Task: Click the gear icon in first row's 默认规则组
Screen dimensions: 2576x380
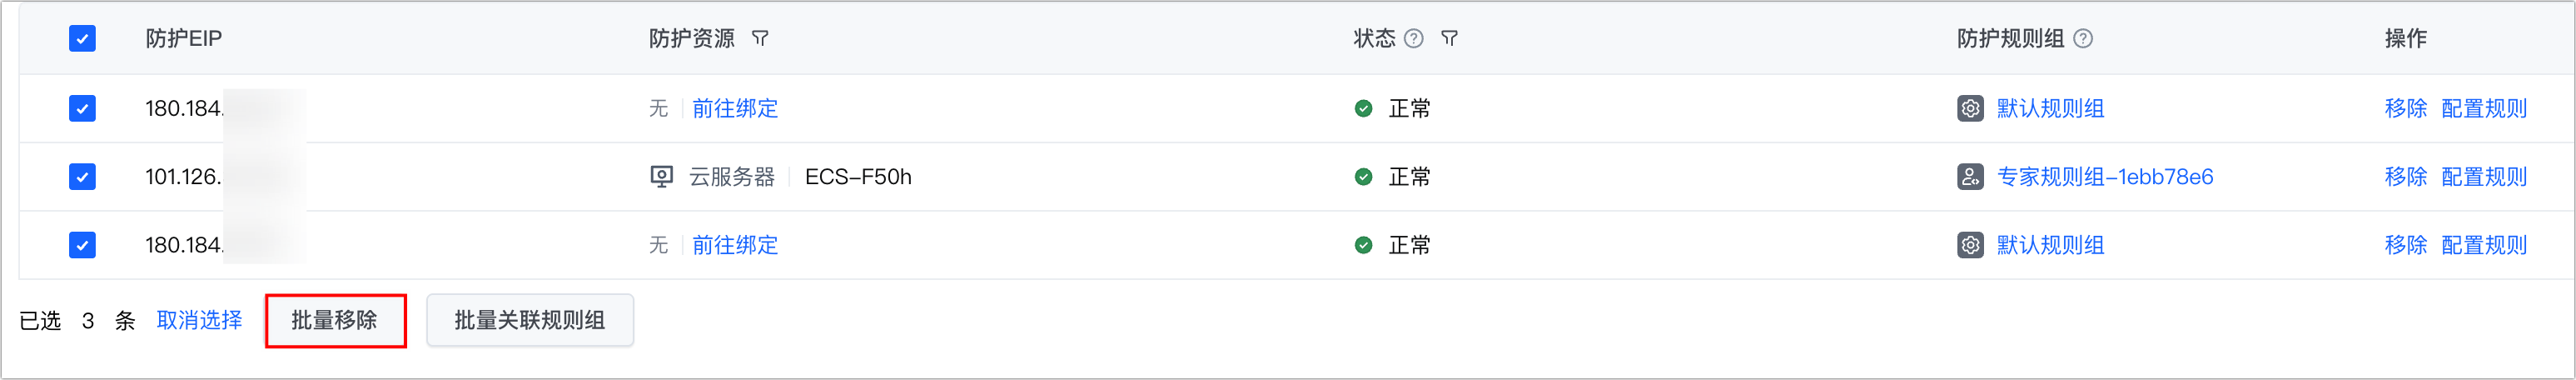Action: pyautogui.click(x=1970, y=108)
